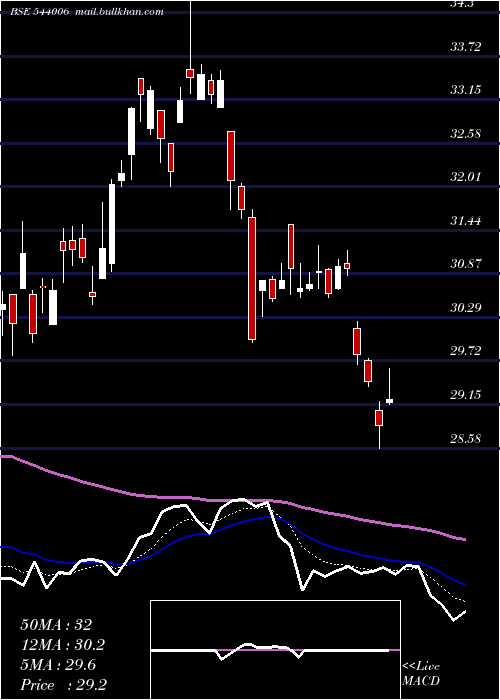
Task: Click the 30.87 price axis label
Action: (x=466, y=264)
